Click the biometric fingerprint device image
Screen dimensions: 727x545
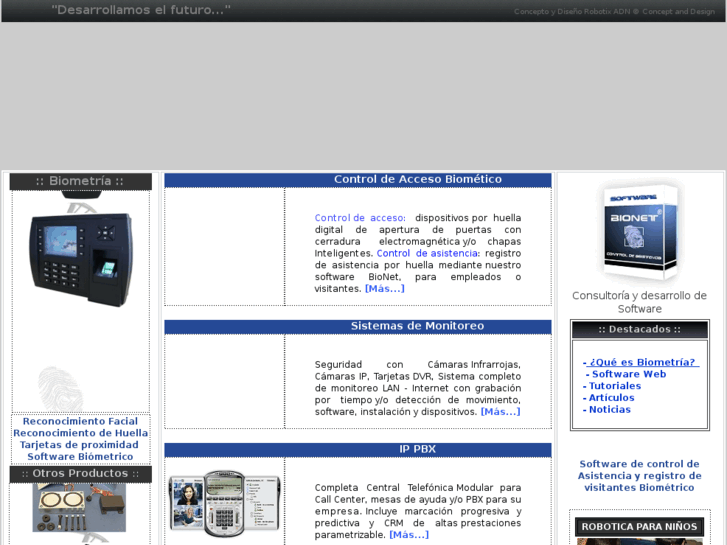point(81,258)
